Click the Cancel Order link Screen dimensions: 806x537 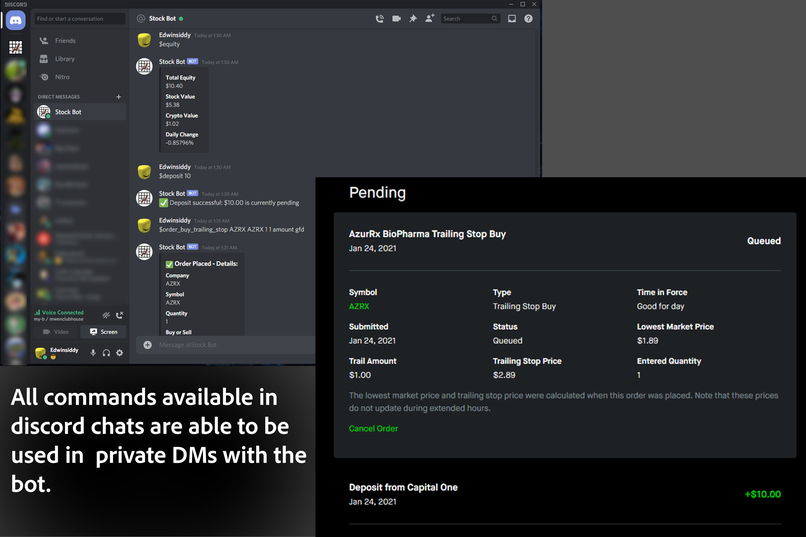click(x=373, y=429)
